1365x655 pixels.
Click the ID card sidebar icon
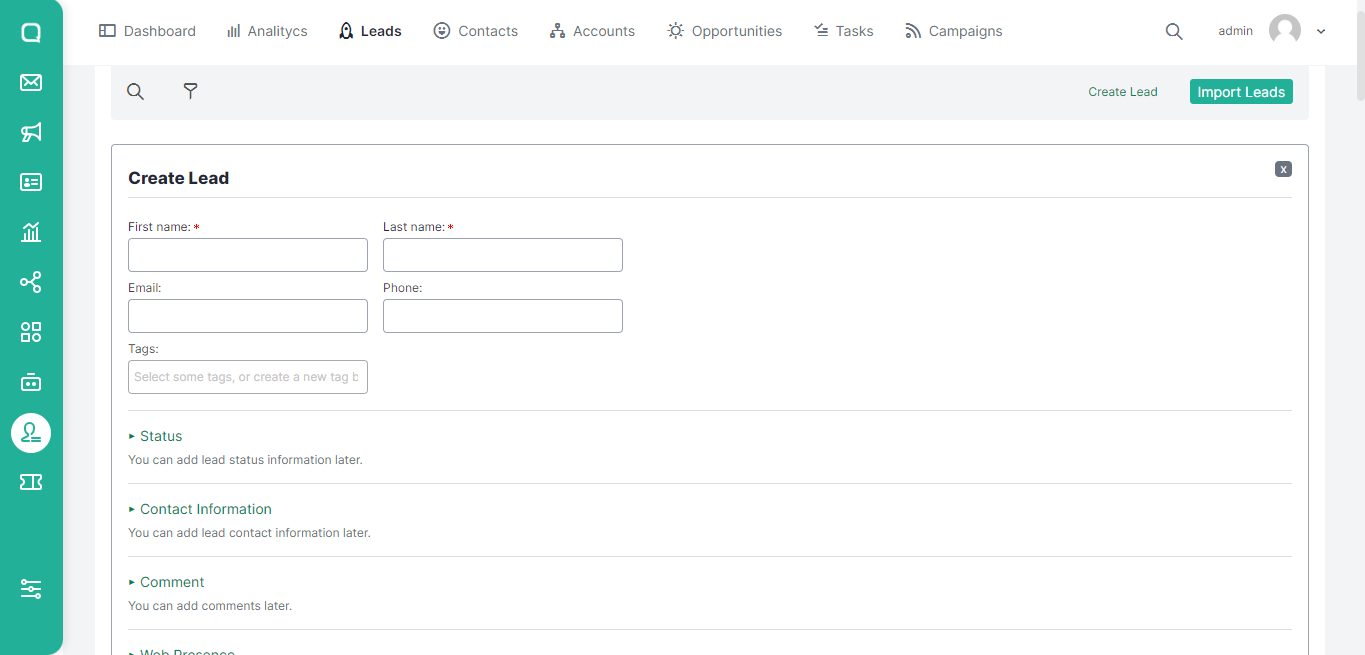(x=31, y=182)
